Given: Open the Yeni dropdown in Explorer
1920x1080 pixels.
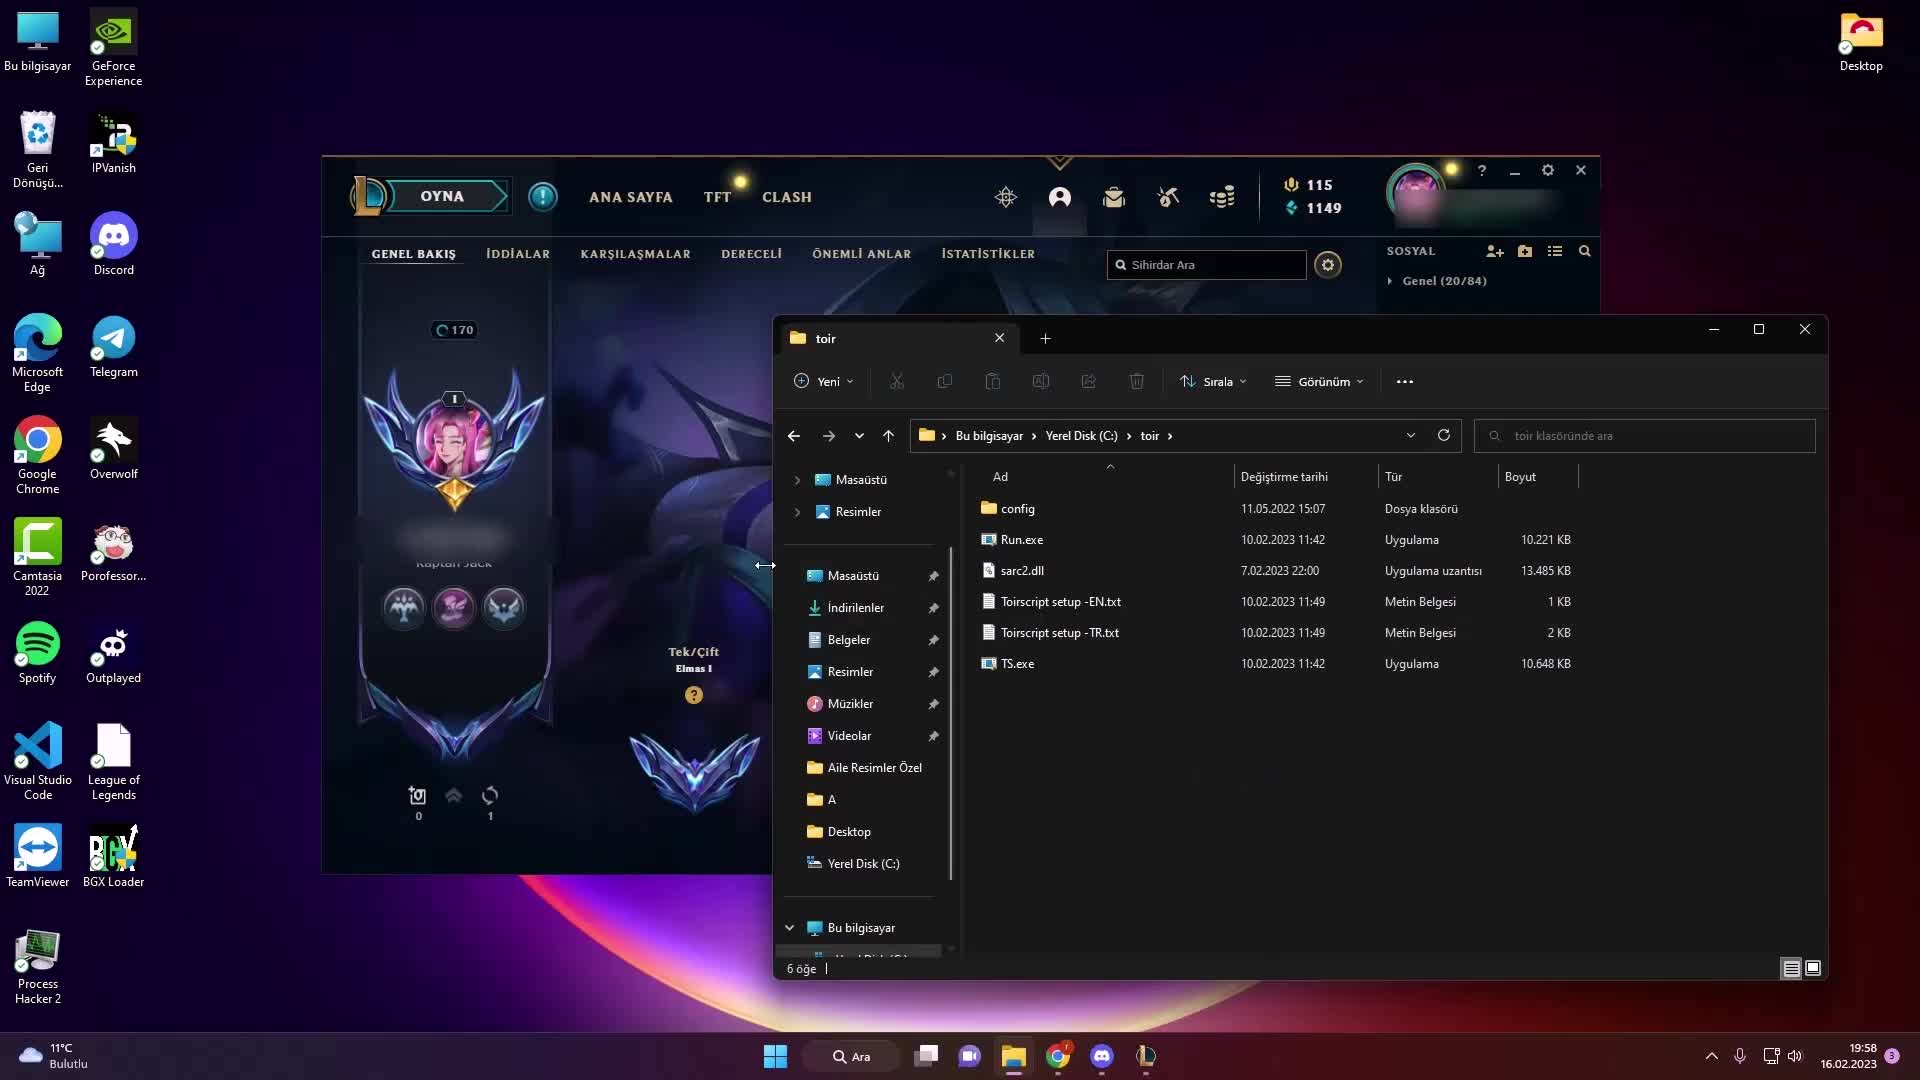Looking at the screenshot, I should point(824,381).
